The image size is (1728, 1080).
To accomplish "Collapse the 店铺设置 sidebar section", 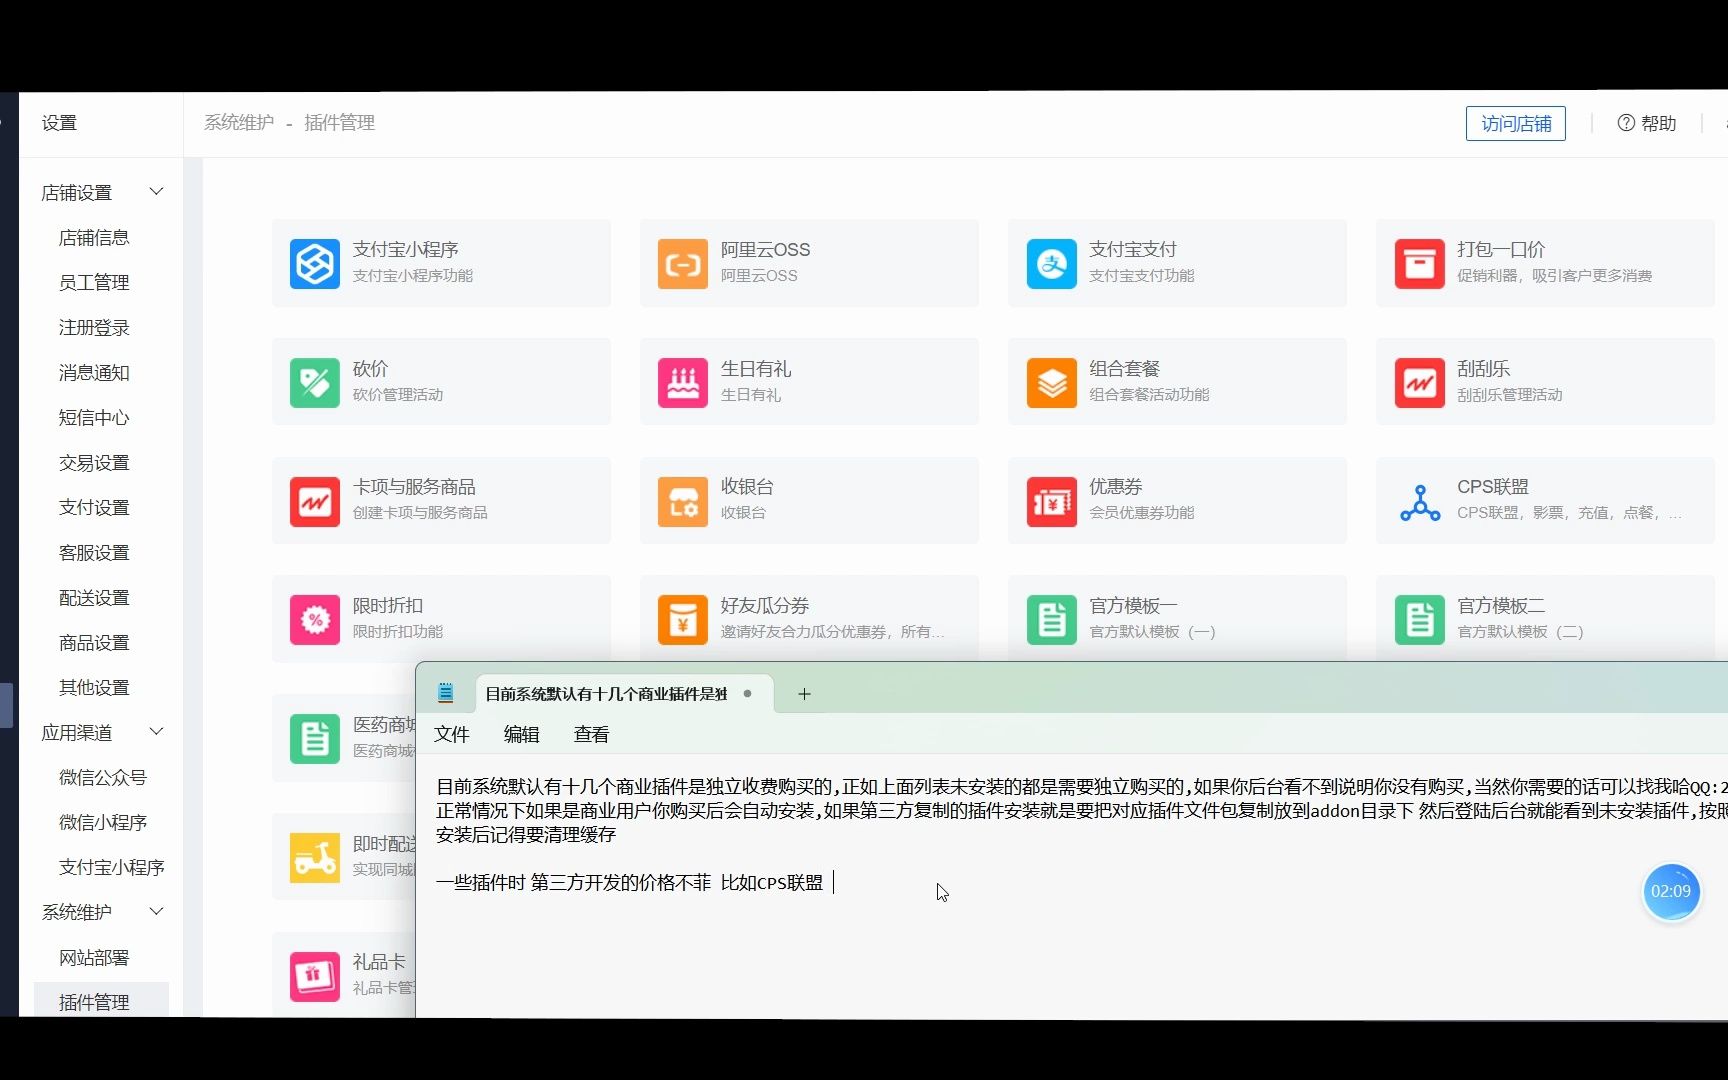I will [156, 192].
